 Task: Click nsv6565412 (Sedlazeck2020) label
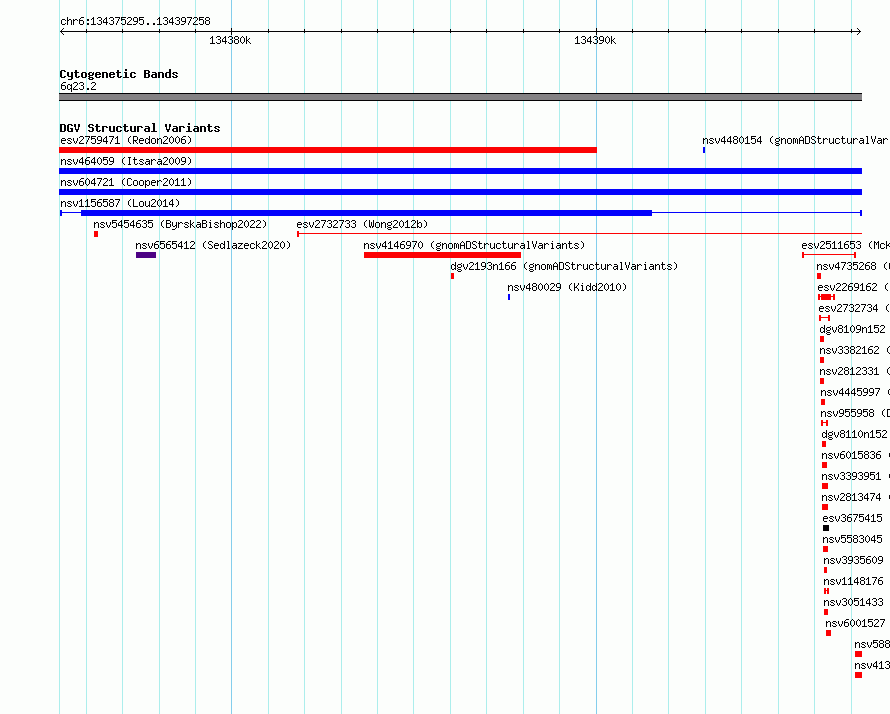click(x=213, y=245)
